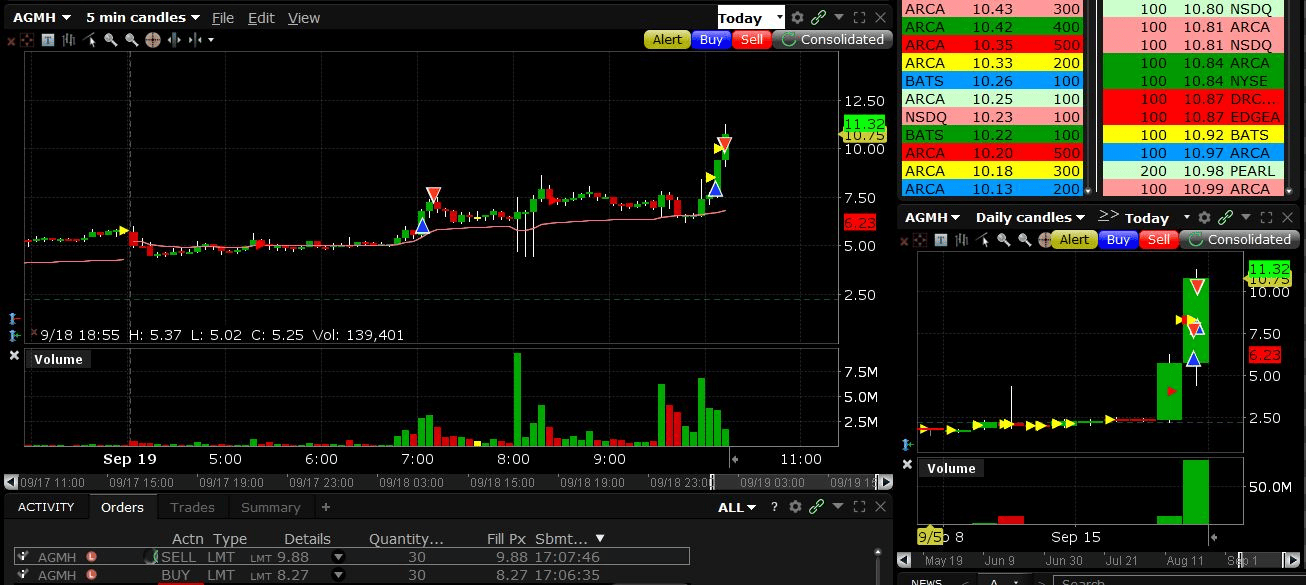Click the main chart horizontal time scrollbar
This screenshot has height=585, width=1306.
400,481
